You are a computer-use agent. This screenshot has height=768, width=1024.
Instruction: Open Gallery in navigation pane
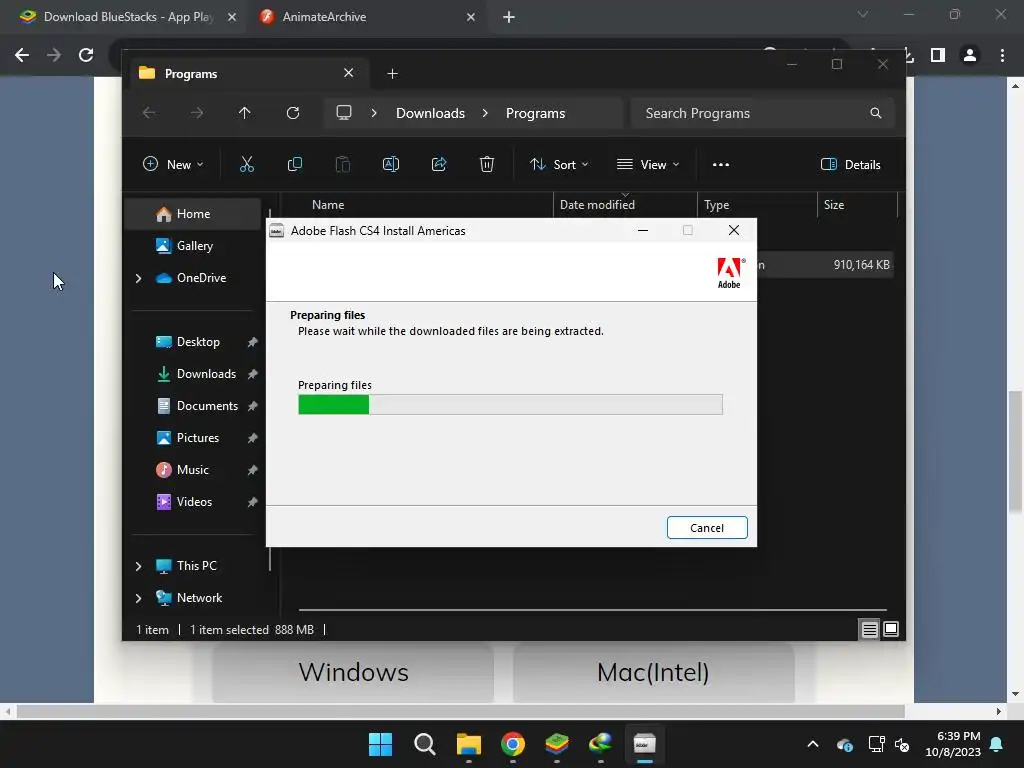click(x=193, y=246)
